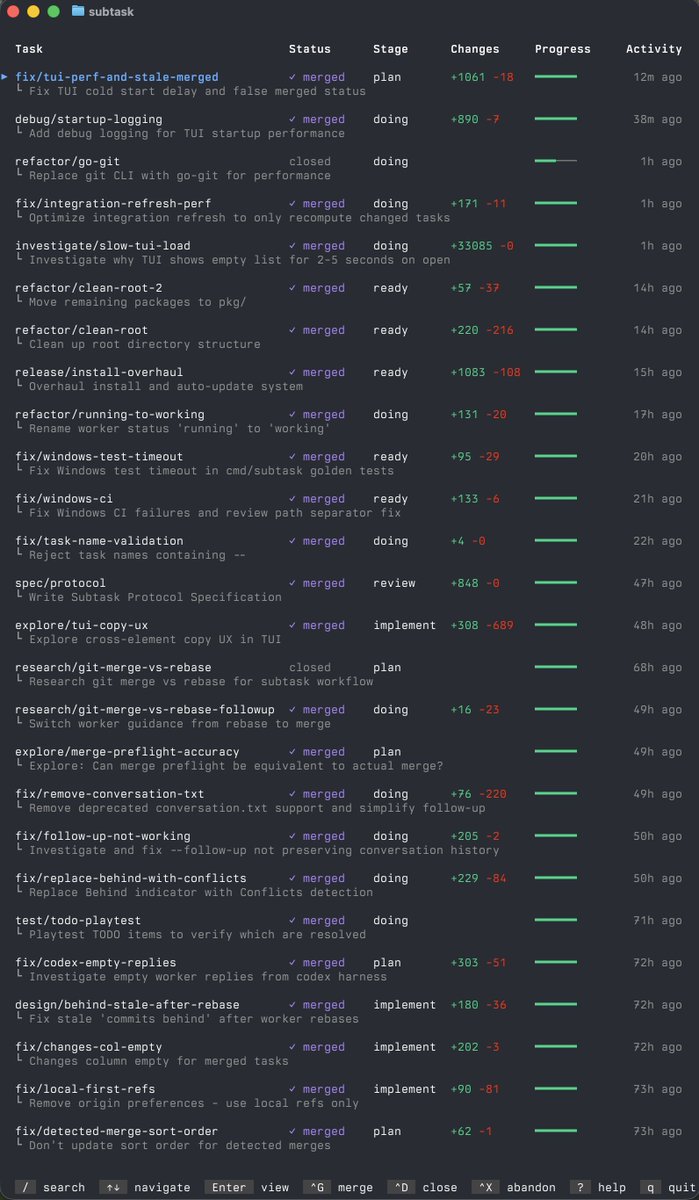699x1200 pixels.
Task: Click the ^D close shortcut
Action: pos(422,1187)
